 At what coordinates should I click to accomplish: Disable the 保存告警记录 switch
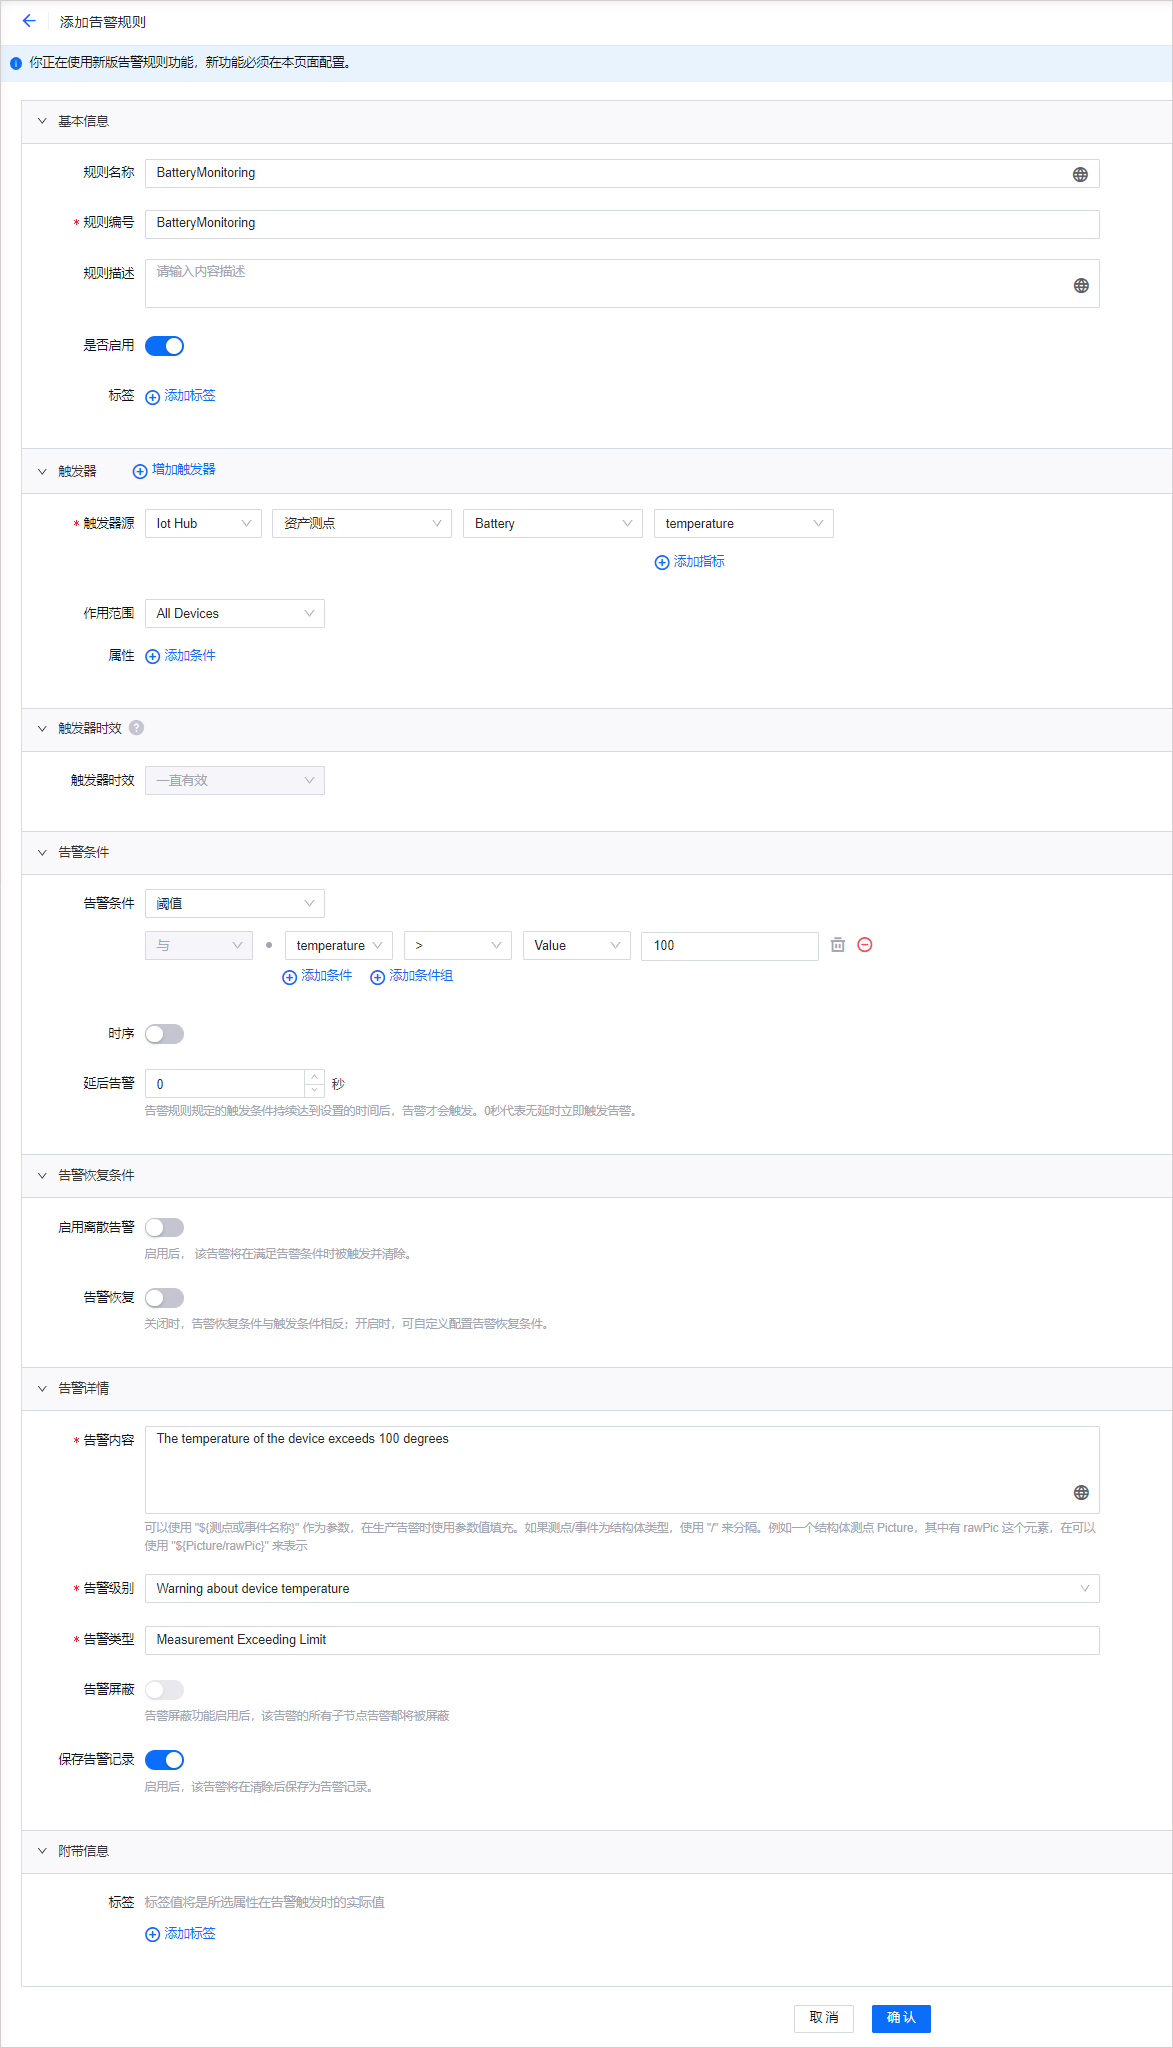click(x=165, y=1760)
